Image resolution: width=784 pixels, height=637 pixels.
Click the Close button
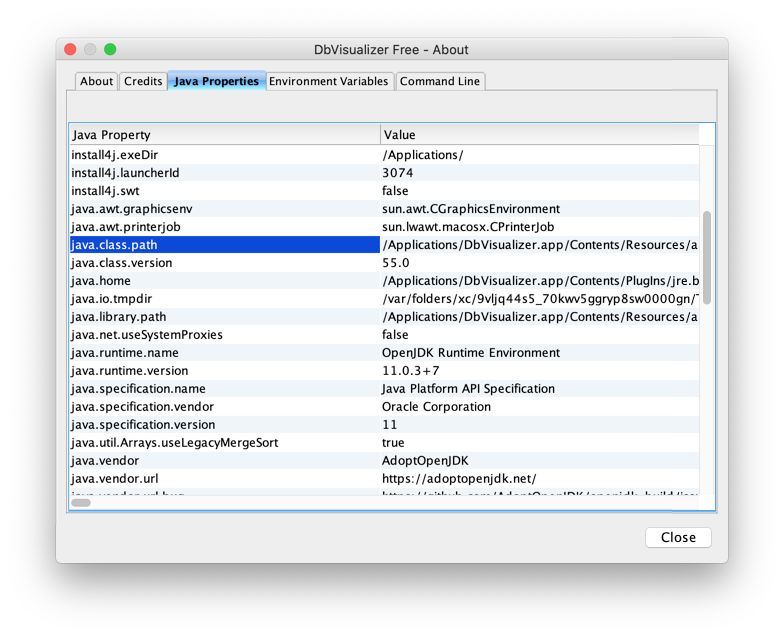[678, 538]
